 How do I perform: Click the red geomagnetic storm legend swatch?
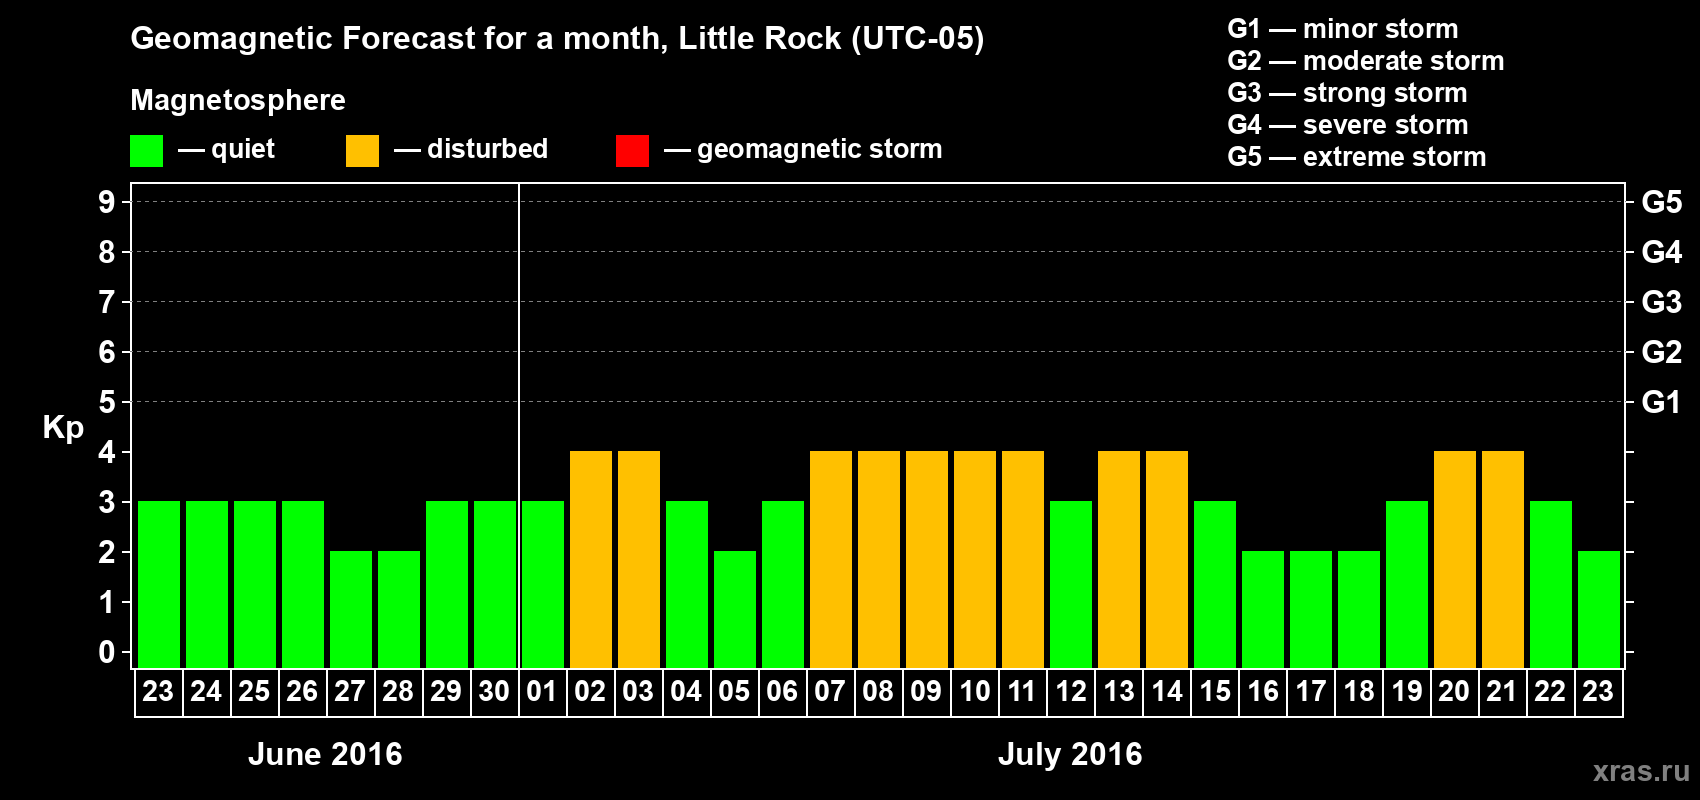click(632, 151)
